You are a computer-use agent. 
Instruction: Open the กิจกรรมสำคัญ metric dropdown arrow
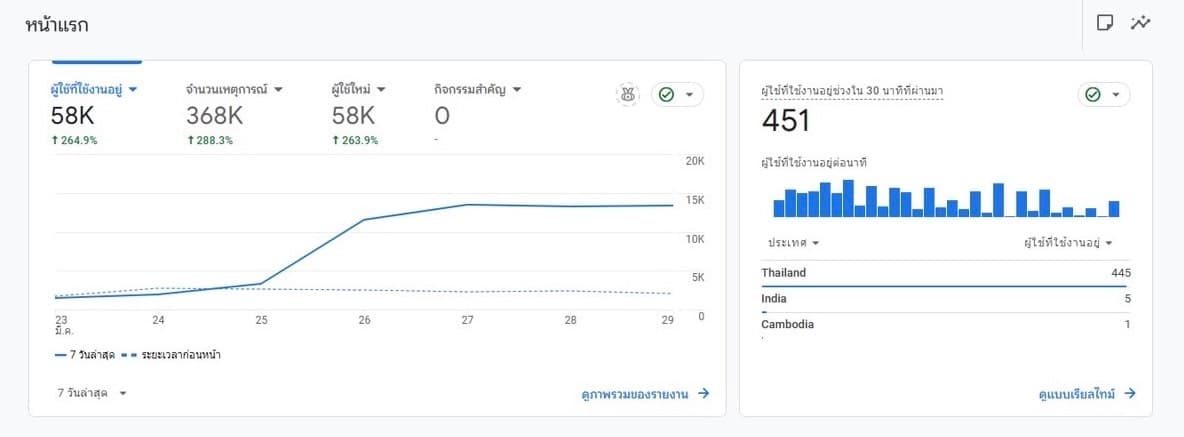click(517, 90)
